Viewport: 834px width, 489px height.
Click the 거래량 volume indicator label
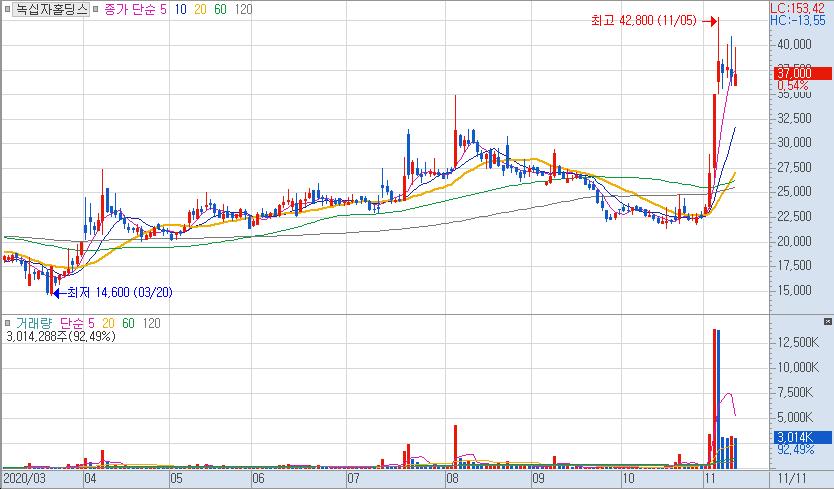pos(34,323)
